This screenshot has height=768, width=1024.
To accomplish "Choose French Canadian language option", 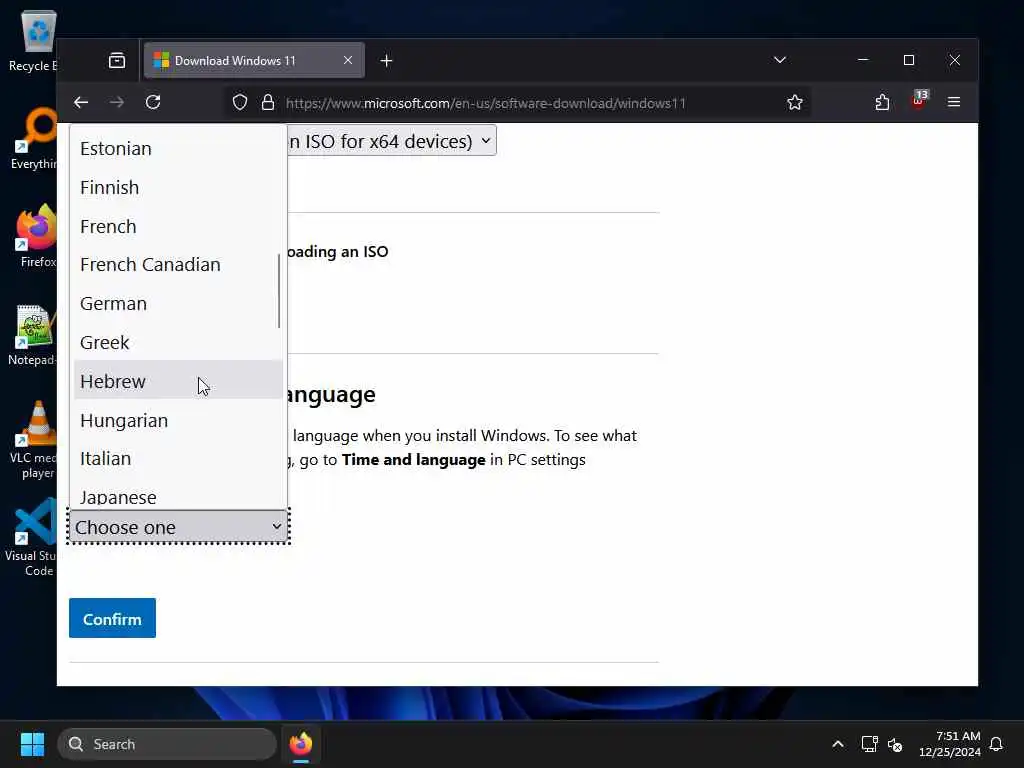I will pos(178,264).
